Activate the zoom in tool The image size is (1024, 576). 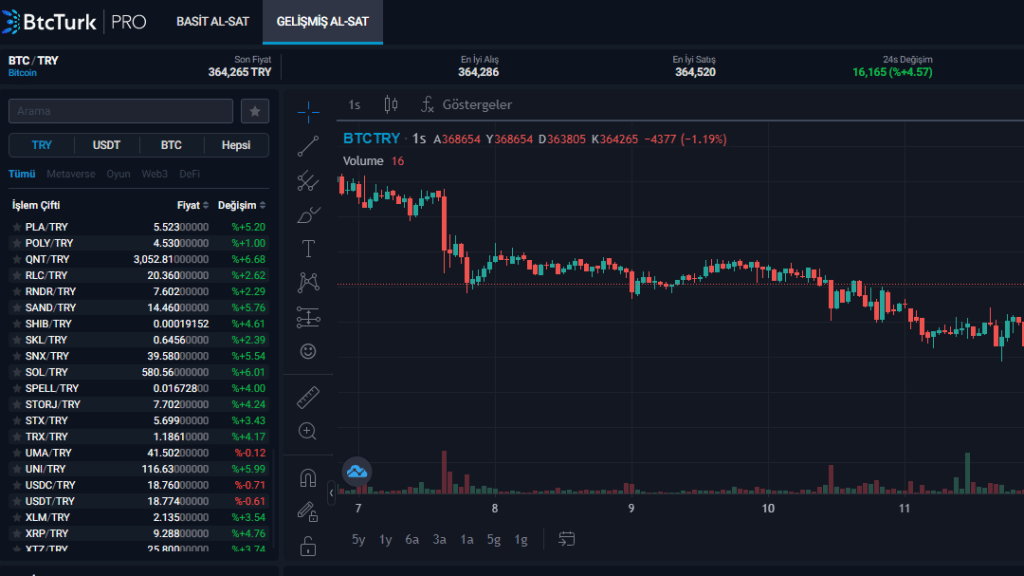308,431
